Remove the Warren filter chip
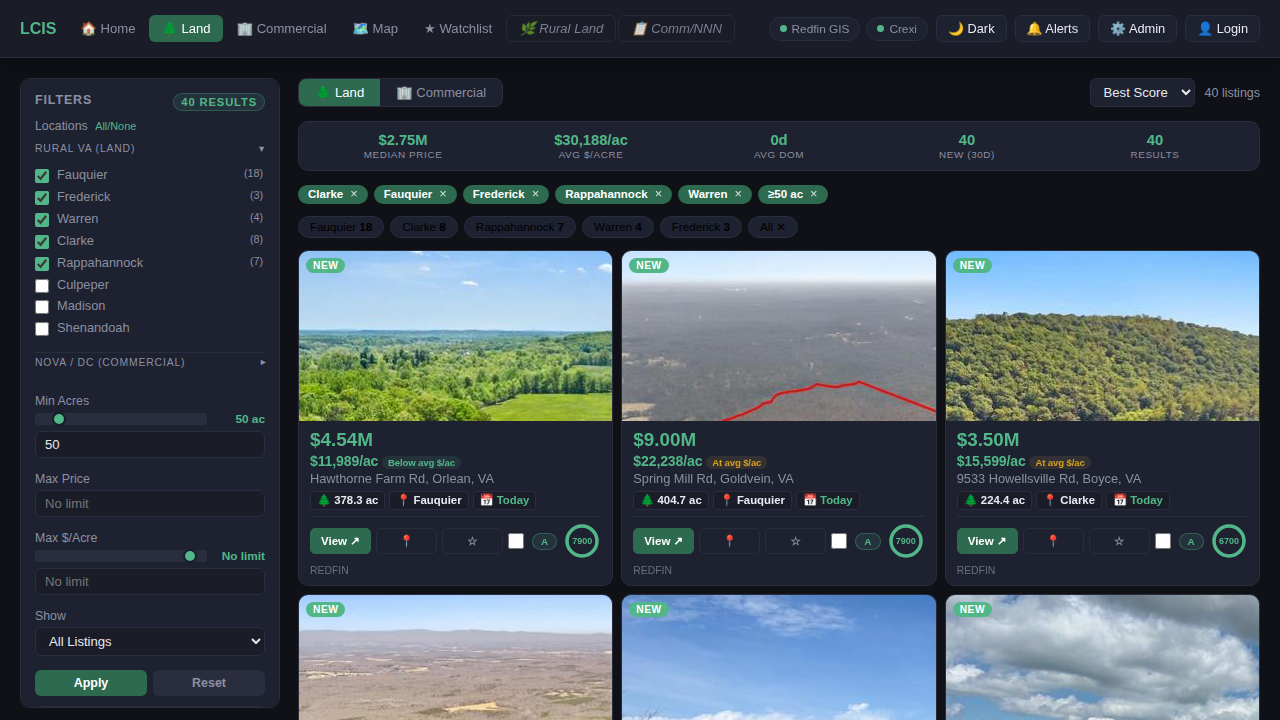This screenshot has width=1280, height=720. (x=738, y=194)
